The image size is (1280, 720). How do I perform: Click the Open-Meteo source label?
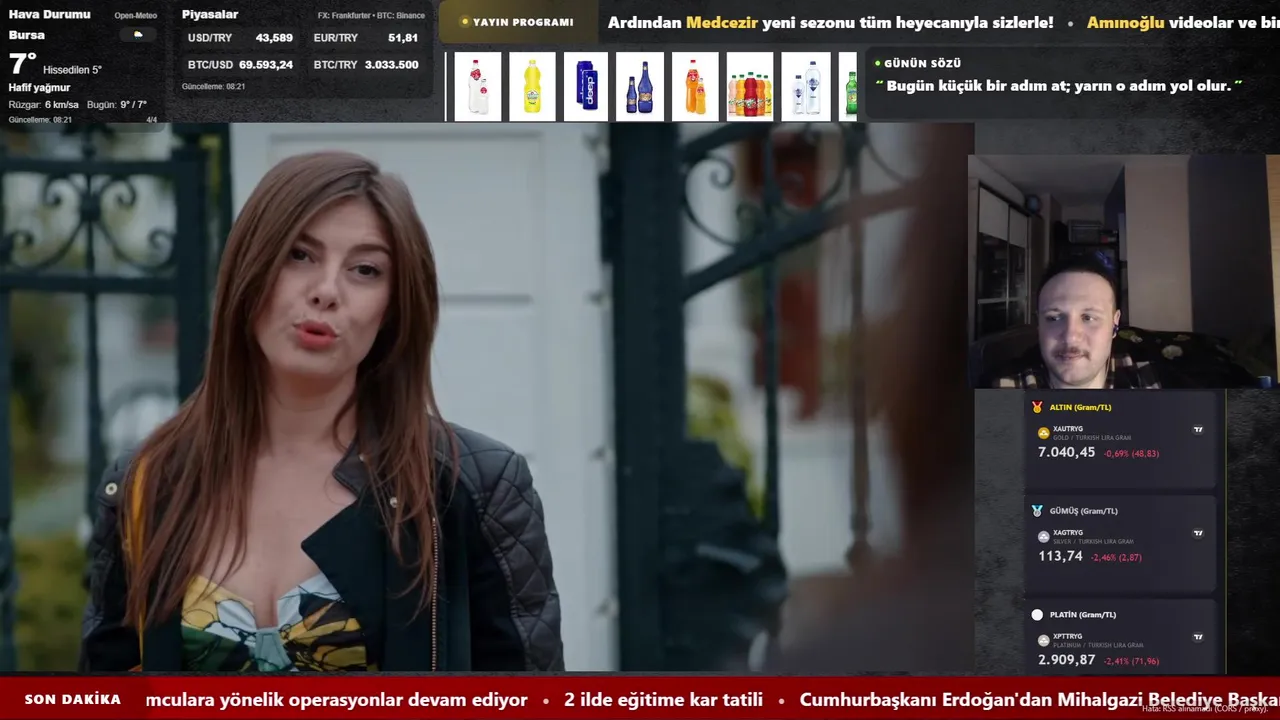click(x=135, y=16)
